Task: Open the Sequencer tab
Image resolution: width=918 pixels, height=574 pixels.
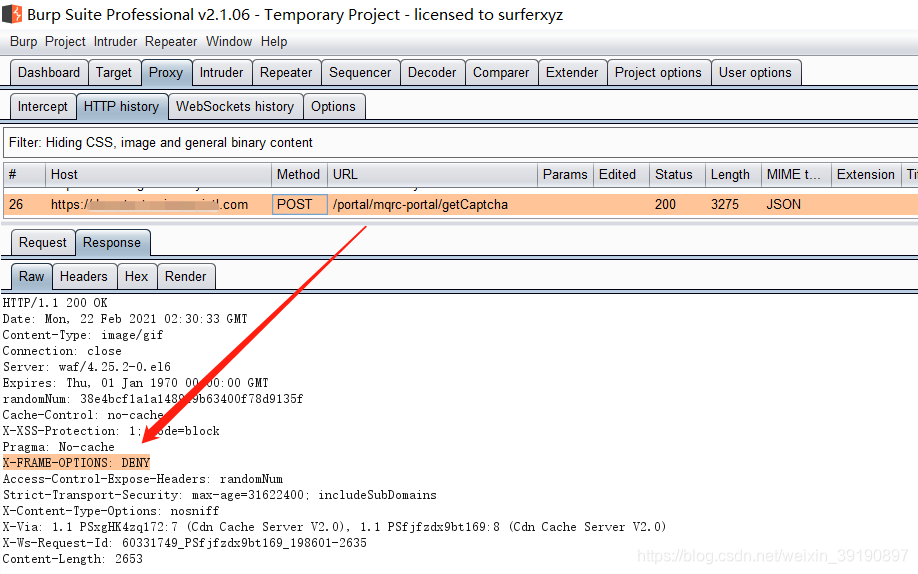Action: [360, 73]
